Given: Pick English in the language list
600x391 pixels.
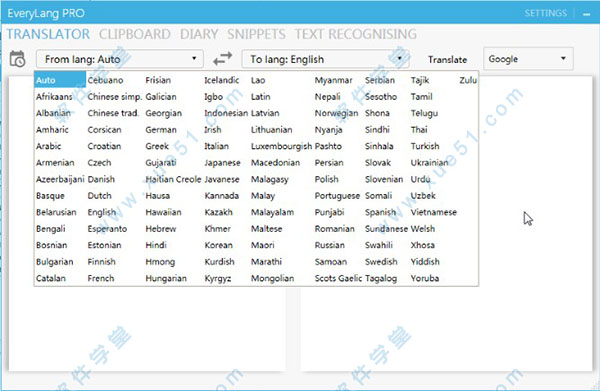Looking at the screenshot, I should pos(101,212).
